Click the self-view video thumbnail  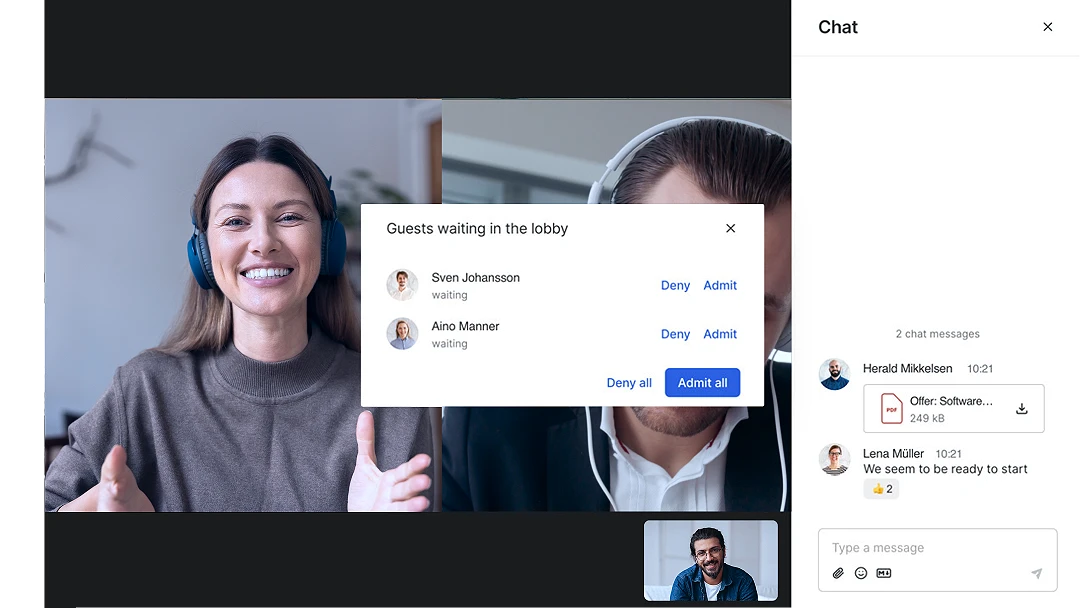(x=710, y=560)
